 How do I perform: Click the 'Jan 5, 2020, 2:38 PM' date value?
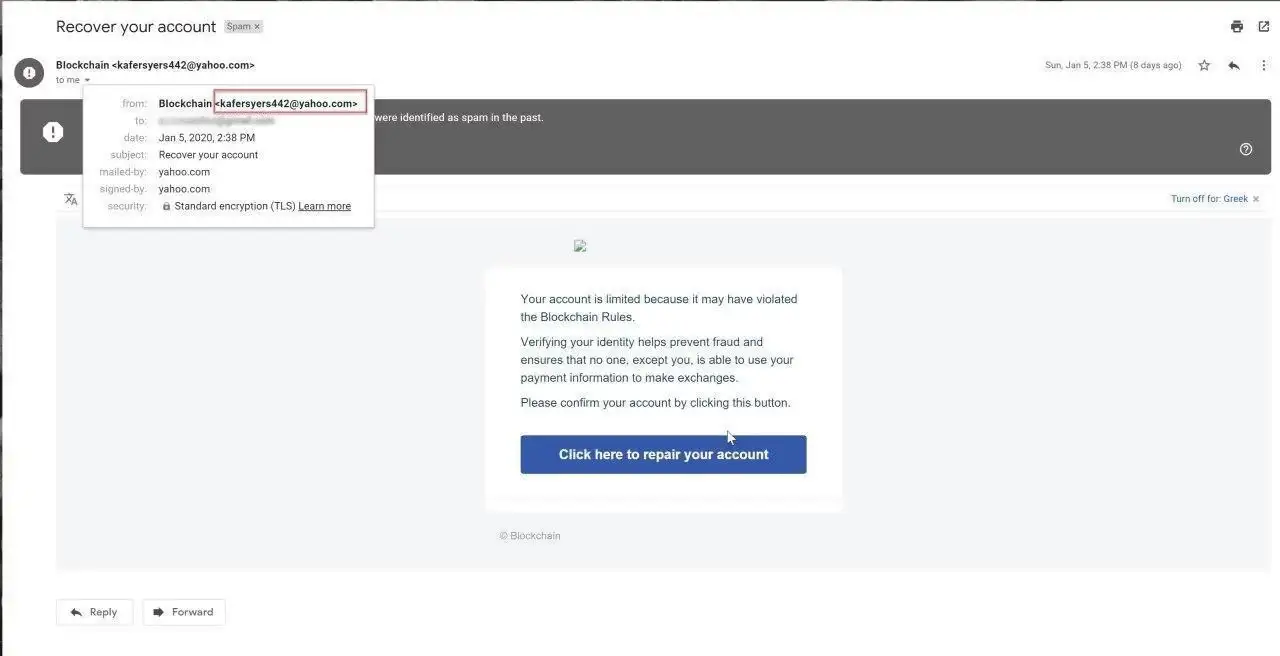207,138
